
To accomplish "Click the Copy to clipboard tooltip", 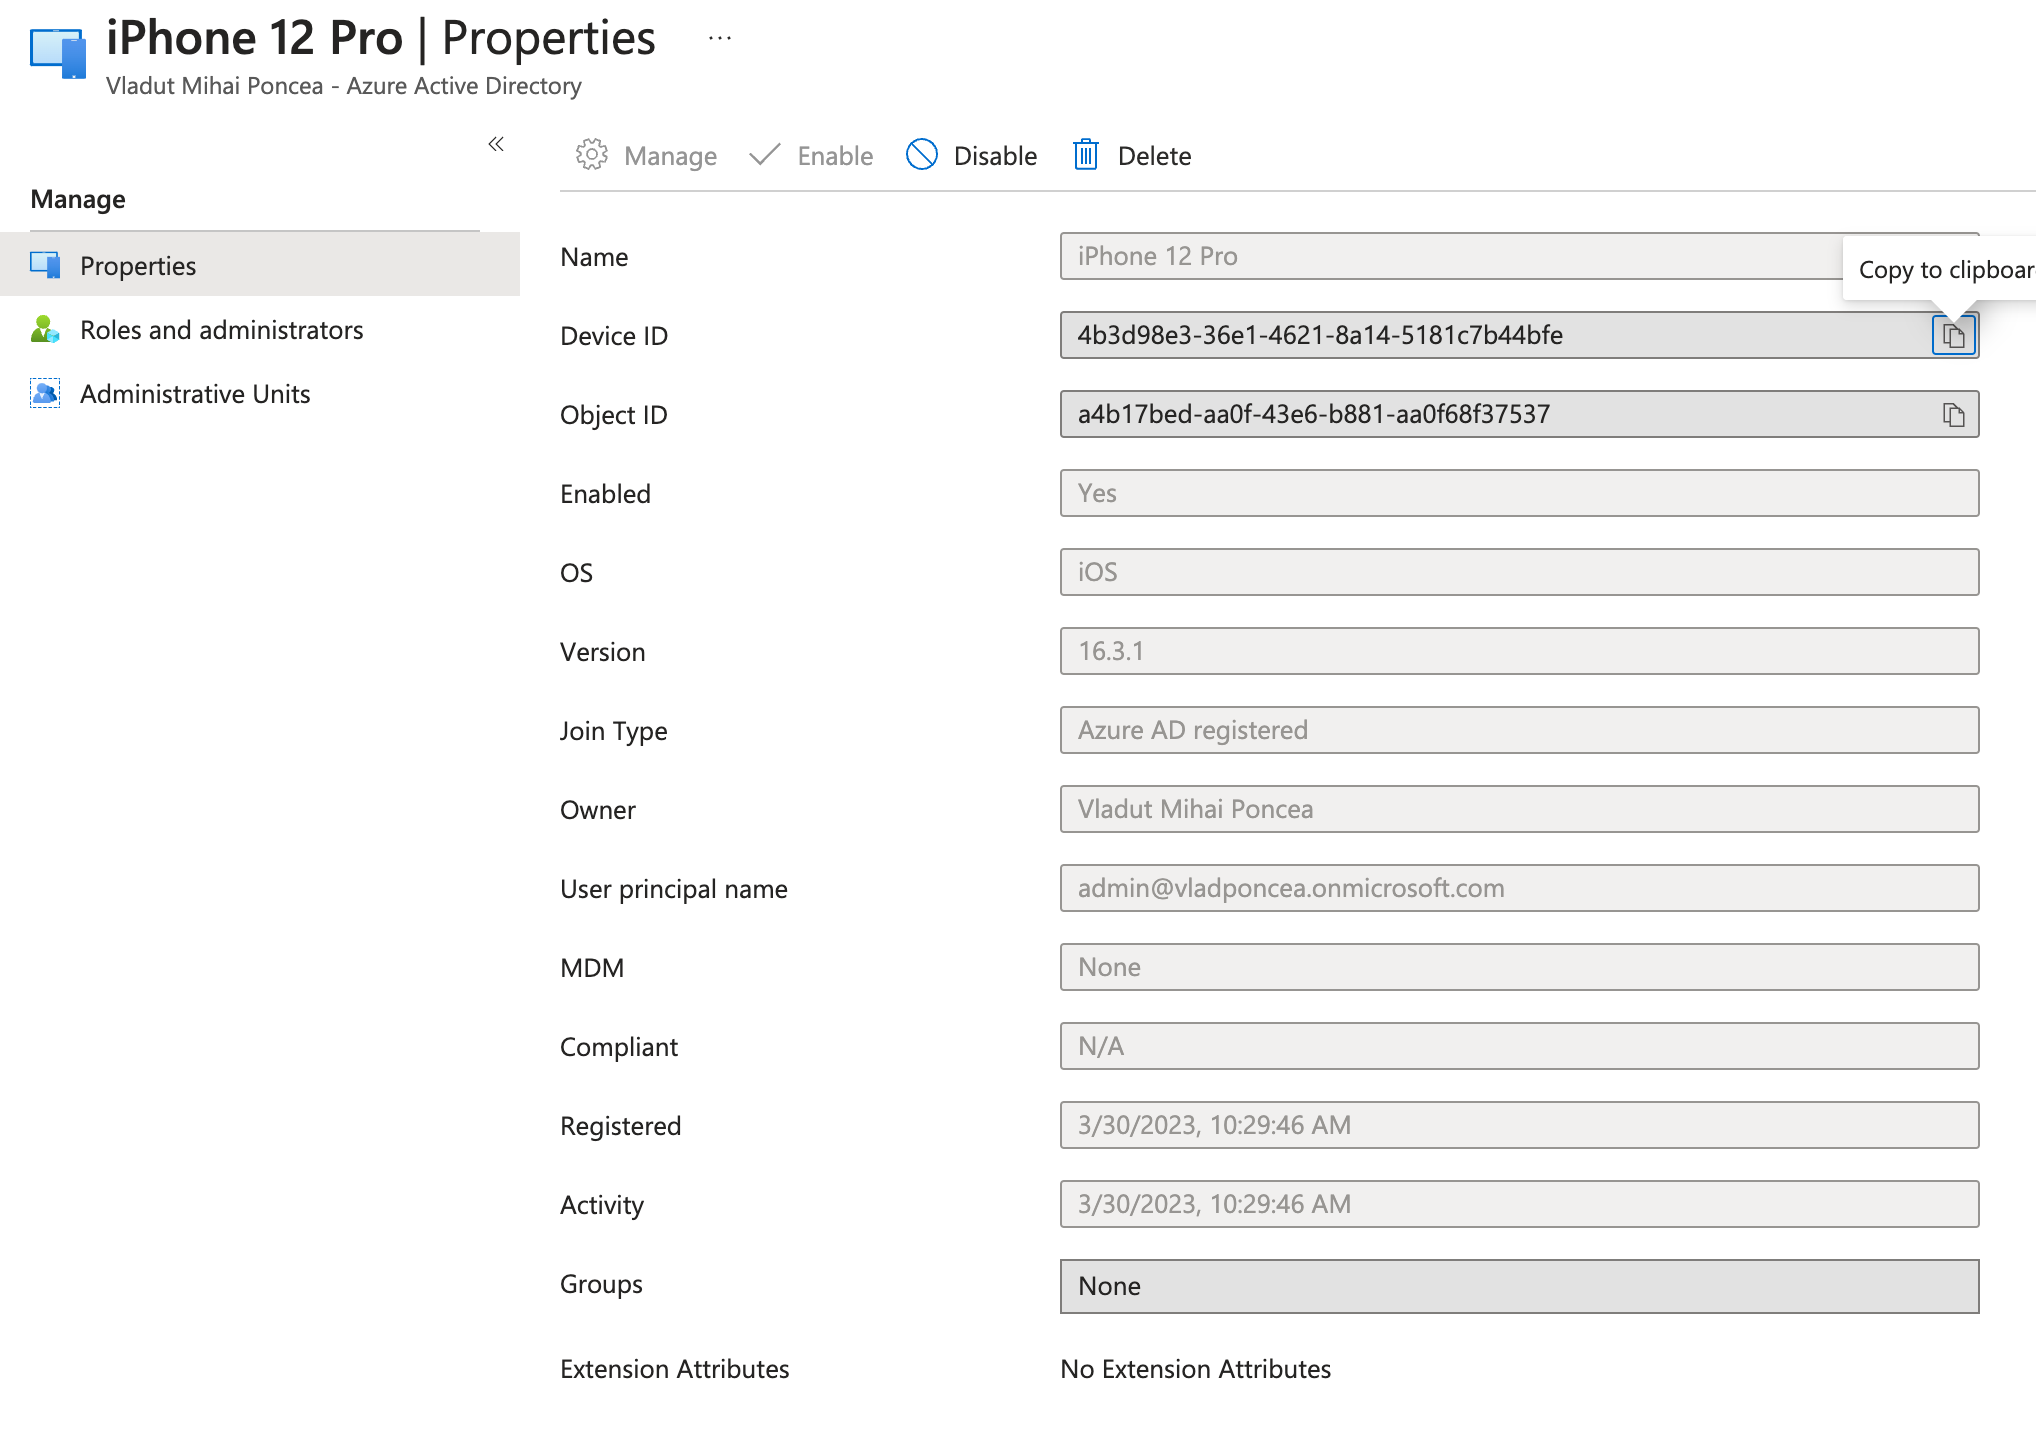I will [1941, 270].
